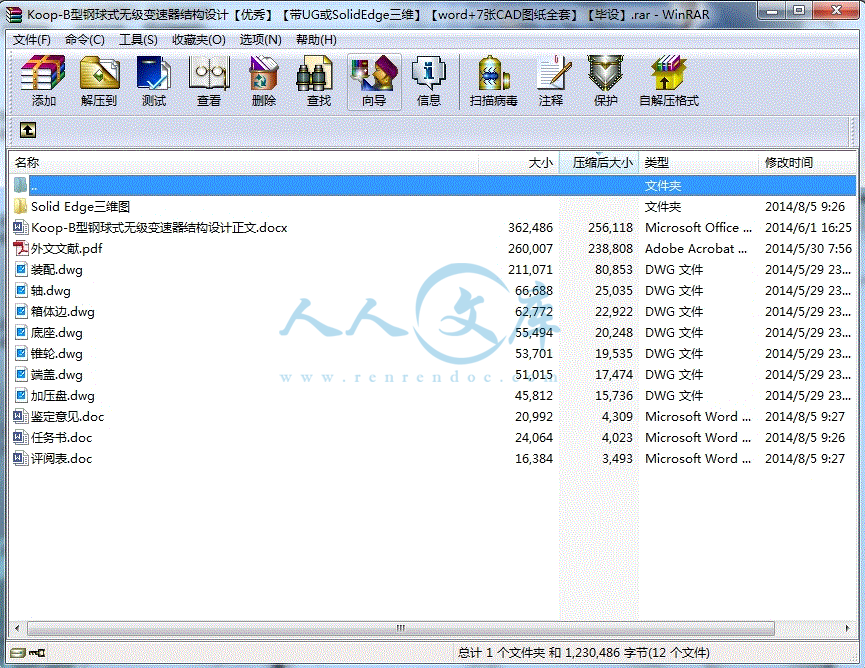Click the status bar file total text
The height and width of the screenshot is (668, 865).
coord(584,653)
